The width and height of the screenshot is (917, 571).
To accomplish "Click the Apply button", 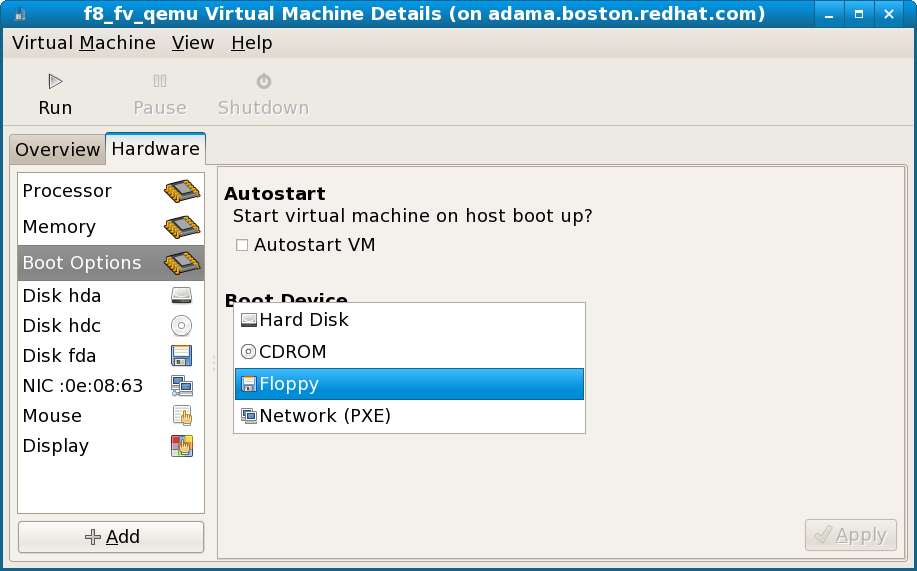I will [851, 535].
